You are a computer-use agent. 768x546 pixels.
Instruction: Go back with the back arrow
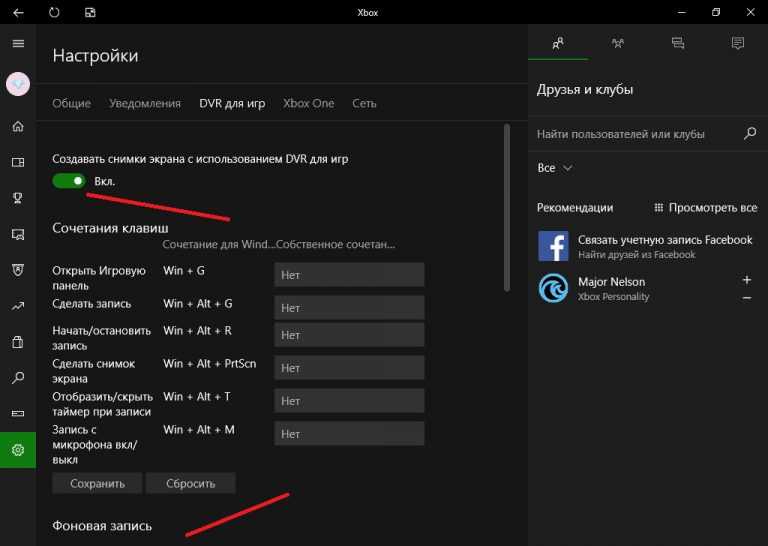pos(18,12)
